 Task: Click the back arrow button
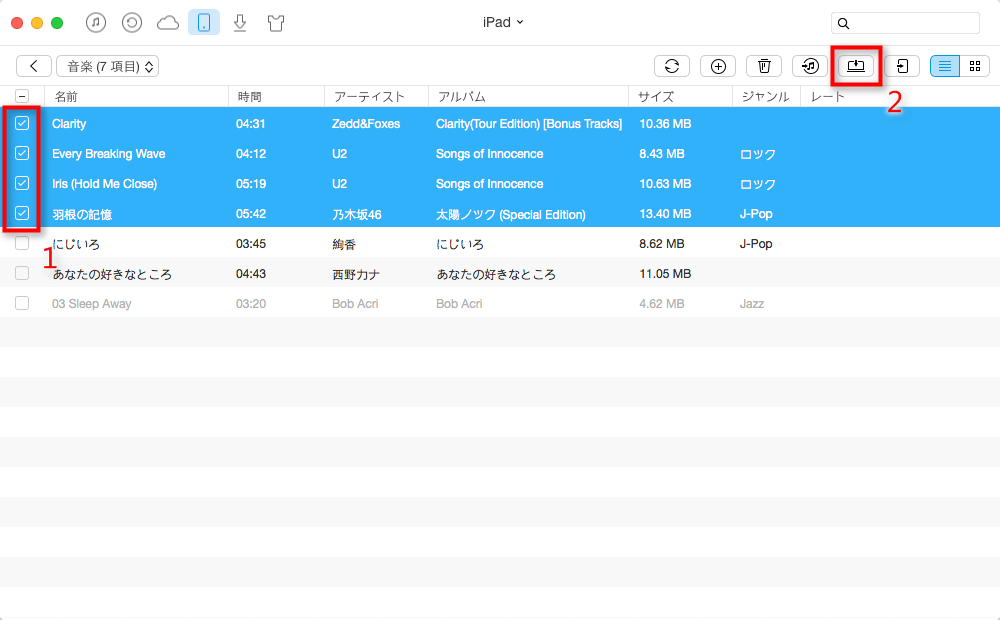click(x=34, y=66)
